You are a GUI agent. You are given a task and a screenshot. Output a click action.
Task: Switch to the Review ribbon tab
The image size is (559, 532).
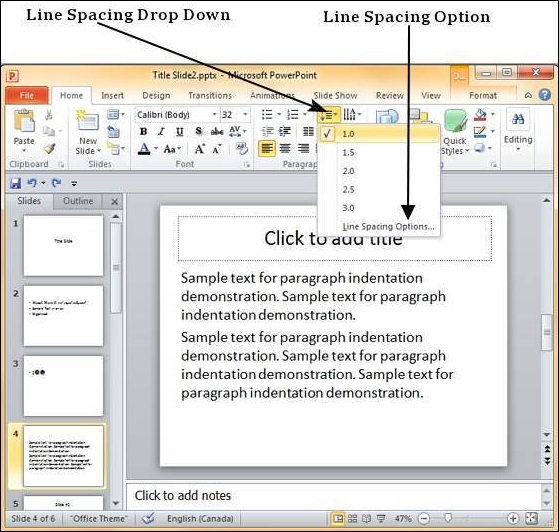tap(390, 96)
